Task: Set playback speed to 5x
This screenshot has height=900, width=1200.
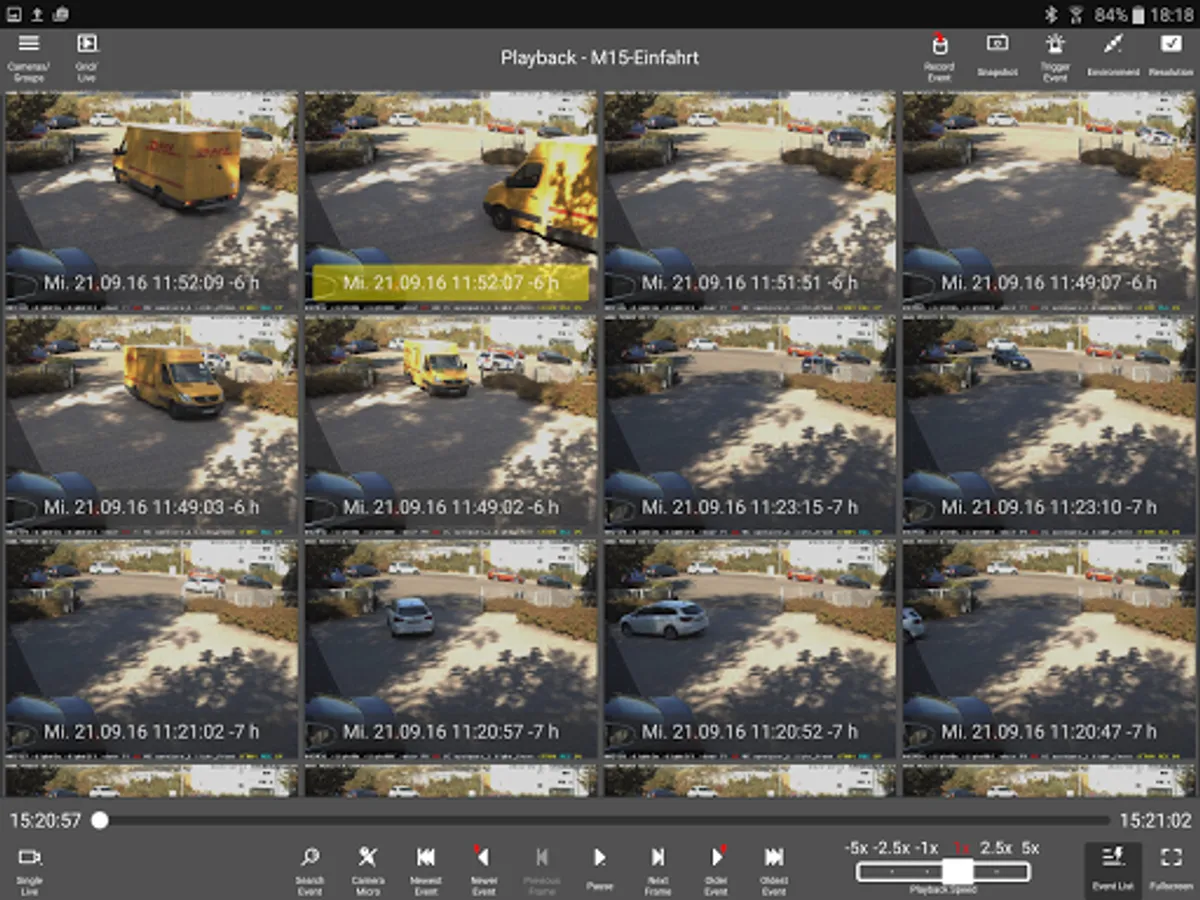Action: pyautogui.click(x=1030, y=848)
